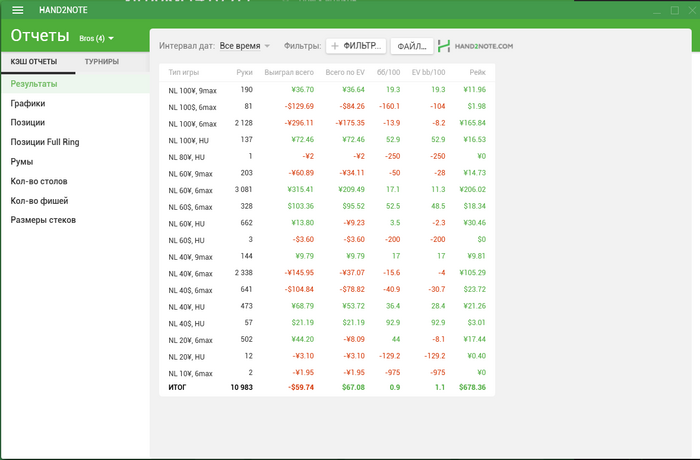Sort by the Руки column header
The width and height of the screenshot is (700, 460).
point(244,72)
